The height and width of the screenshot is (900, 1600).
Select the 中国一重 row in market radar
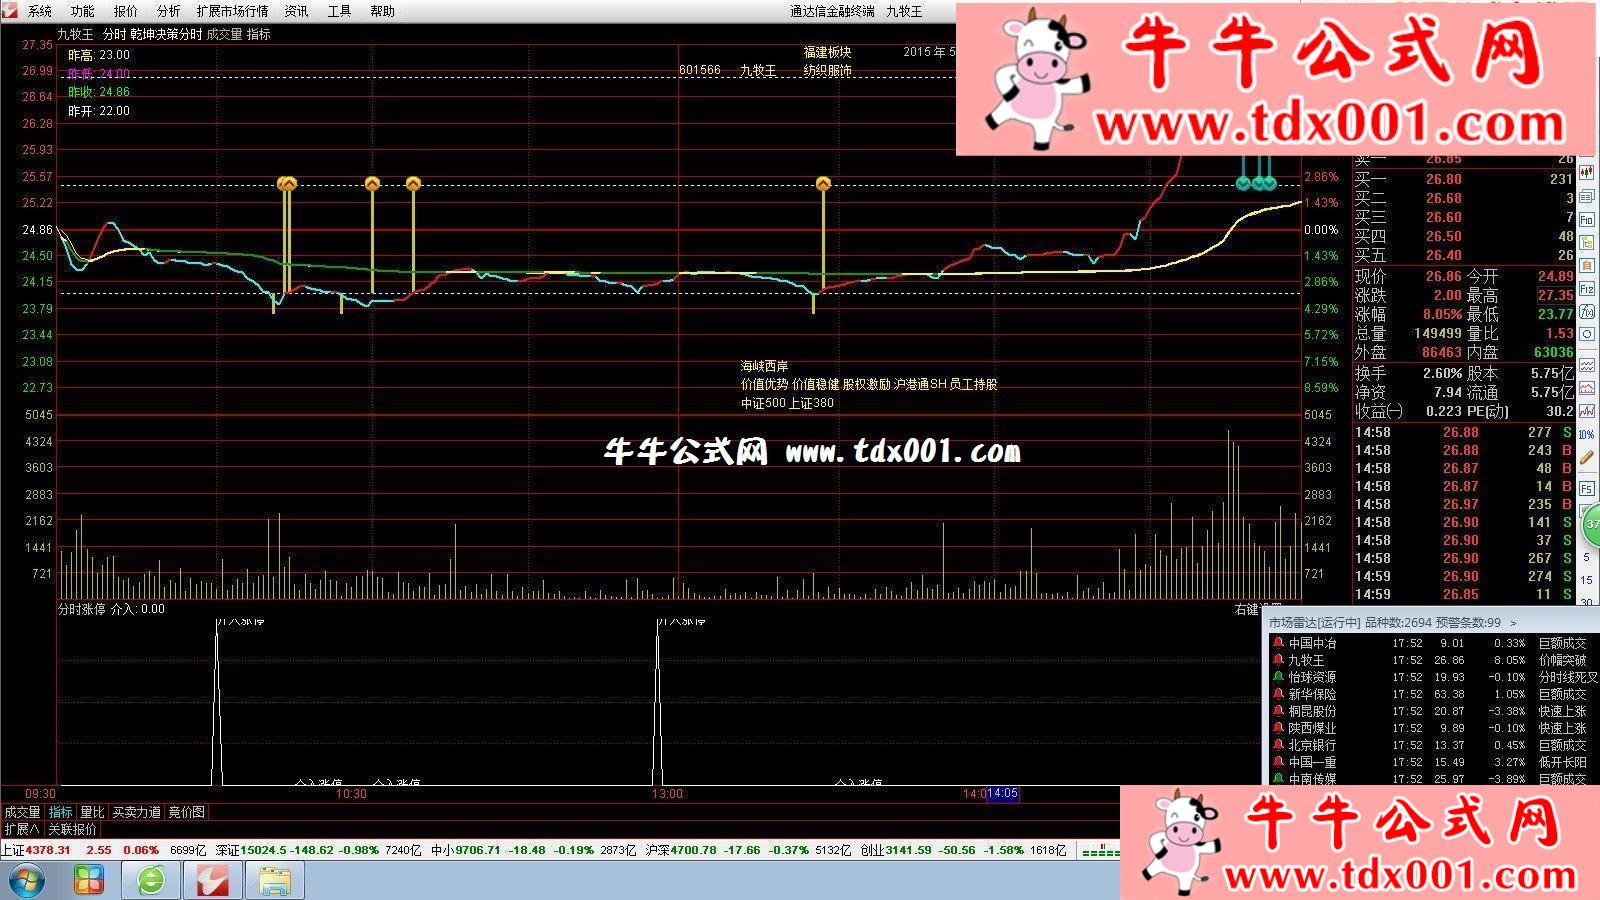[1432, 762]
